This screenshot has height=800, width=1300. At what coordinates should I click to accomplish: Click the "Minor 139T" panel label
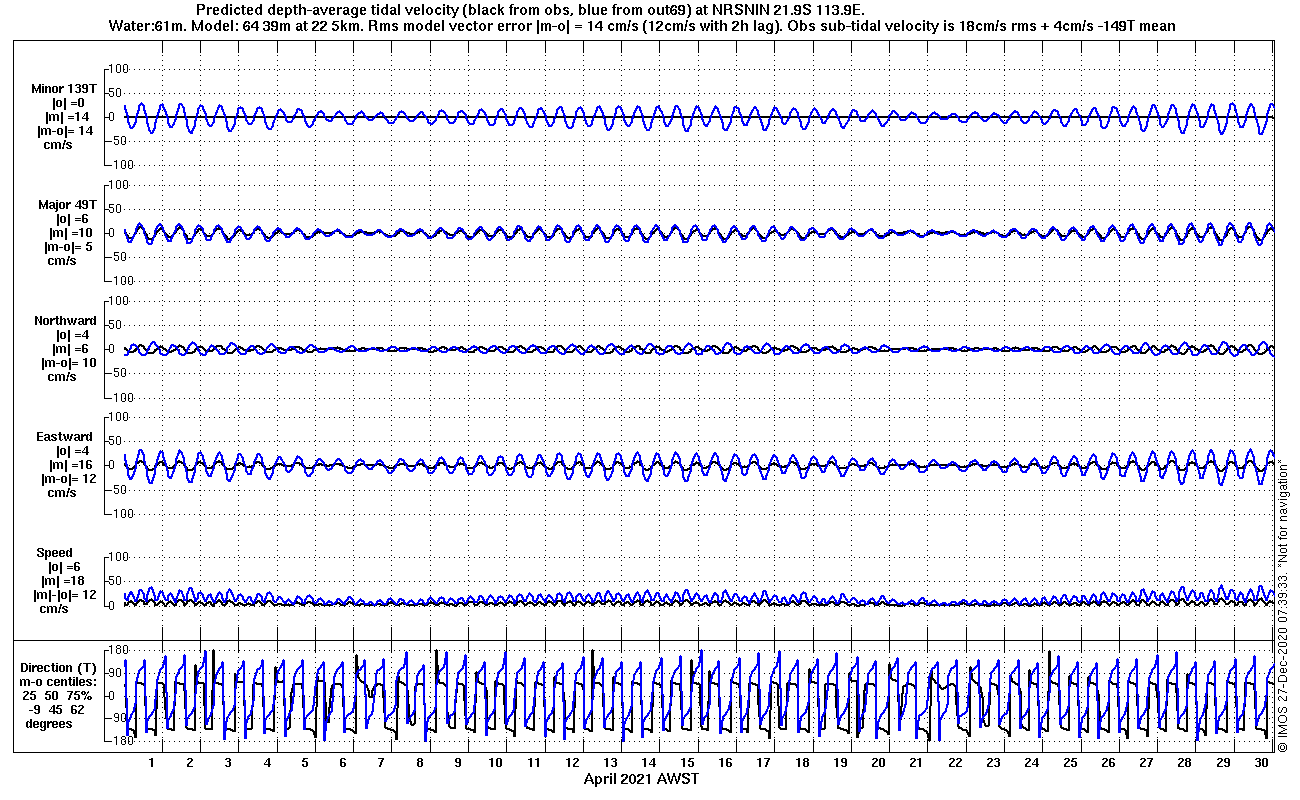pyautogui.click(x=64, y=89)
